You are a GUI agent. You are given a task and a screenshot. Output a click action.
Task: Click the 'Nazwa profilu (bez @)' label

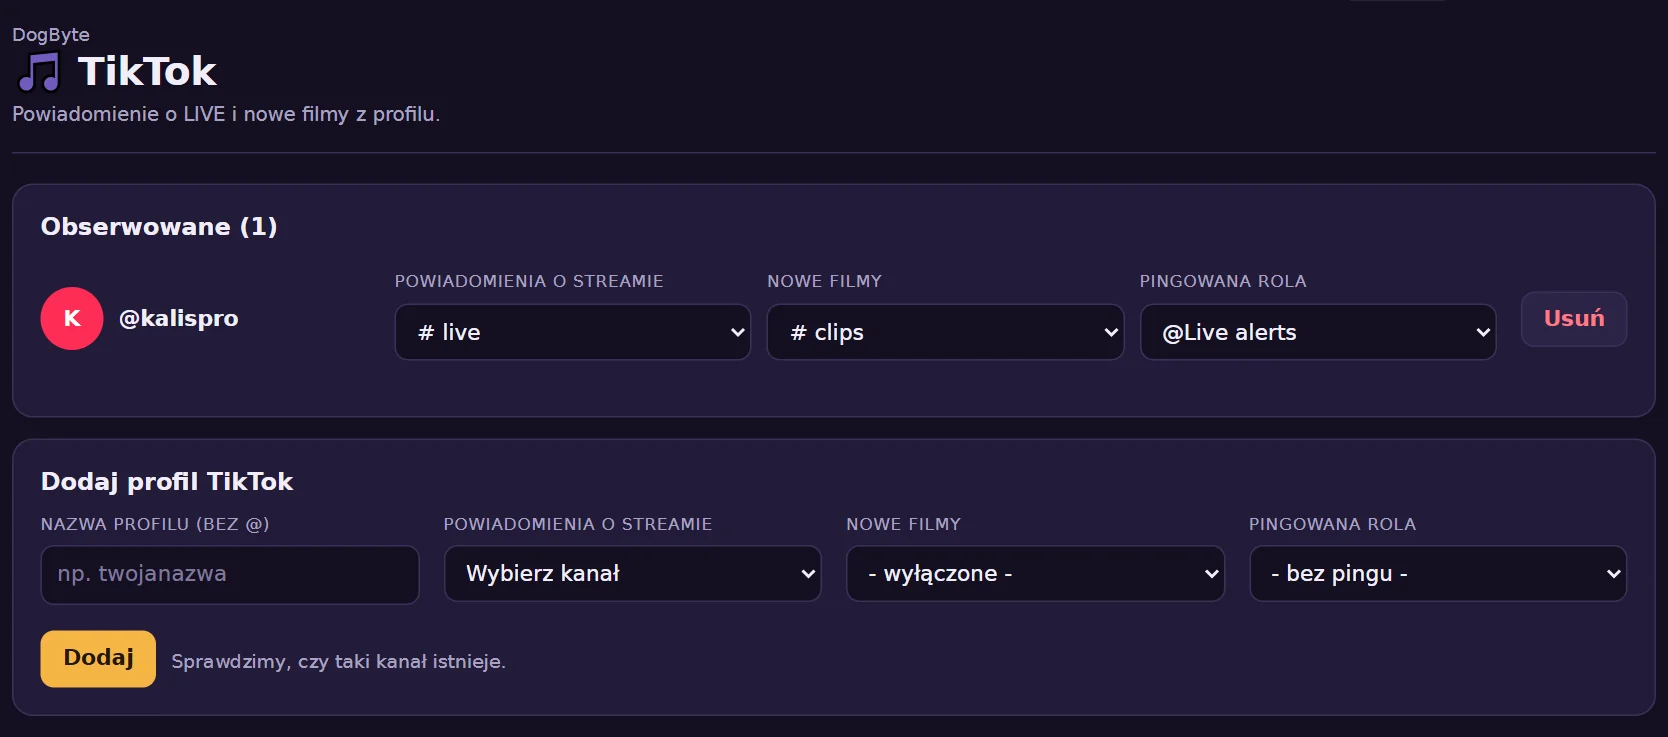155,524
